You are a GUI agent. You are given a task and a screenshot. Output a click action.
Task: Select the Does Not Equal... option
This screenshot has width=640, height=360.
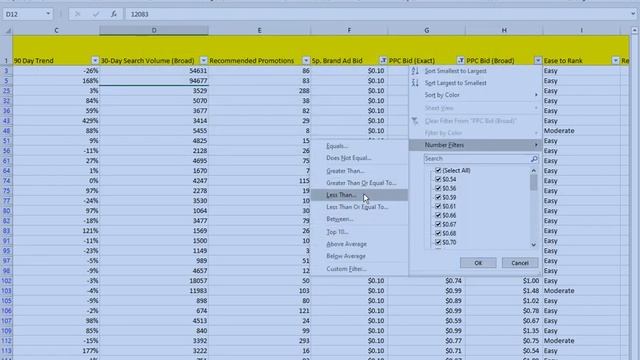(x=359, y=158)
